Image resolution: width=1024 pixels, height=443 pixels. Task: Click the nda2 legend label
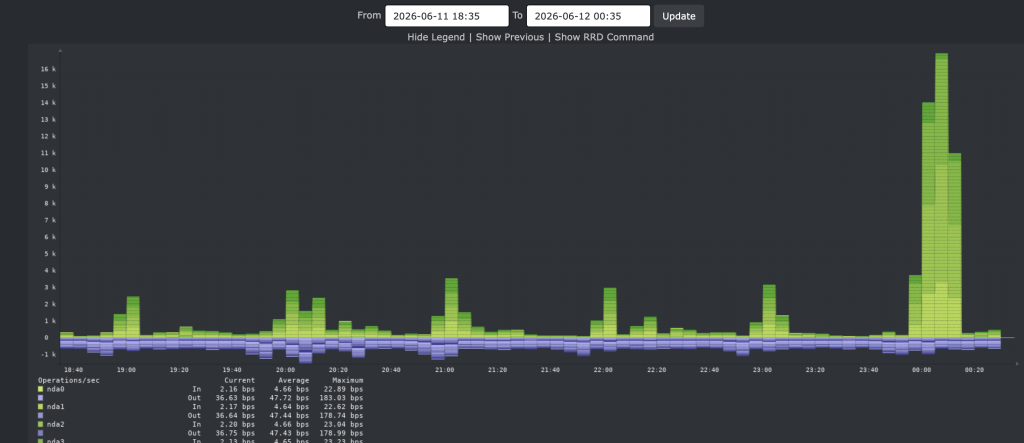click(56, 424)
